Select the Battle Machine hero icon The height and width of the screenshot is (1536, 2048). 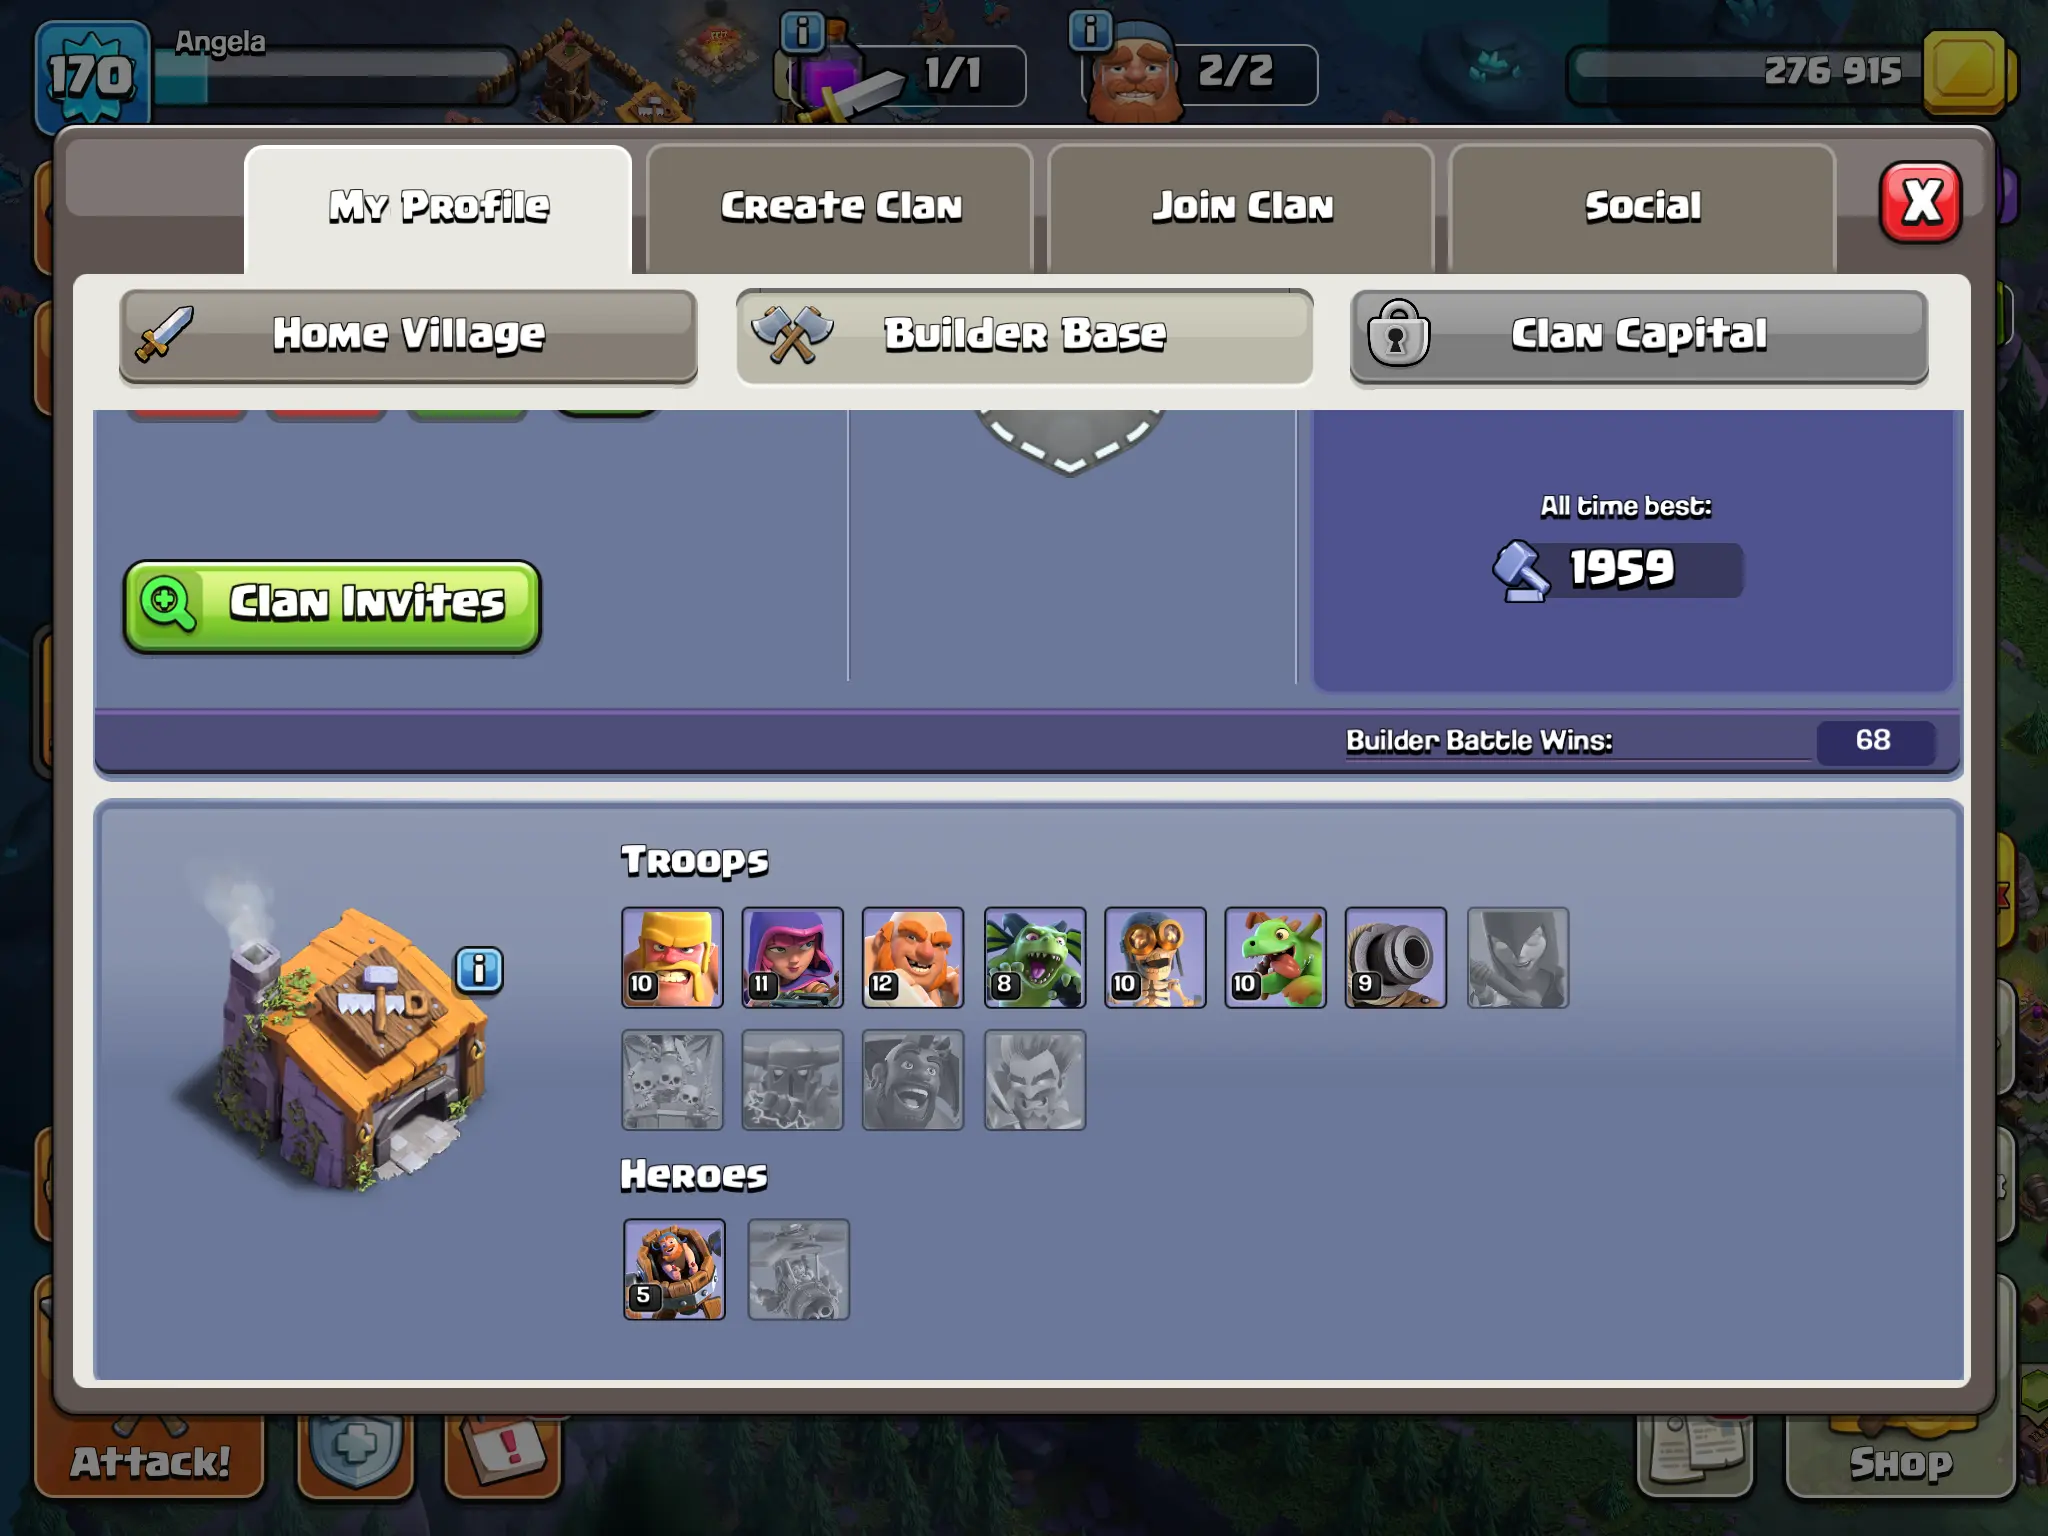[674, 1269]
